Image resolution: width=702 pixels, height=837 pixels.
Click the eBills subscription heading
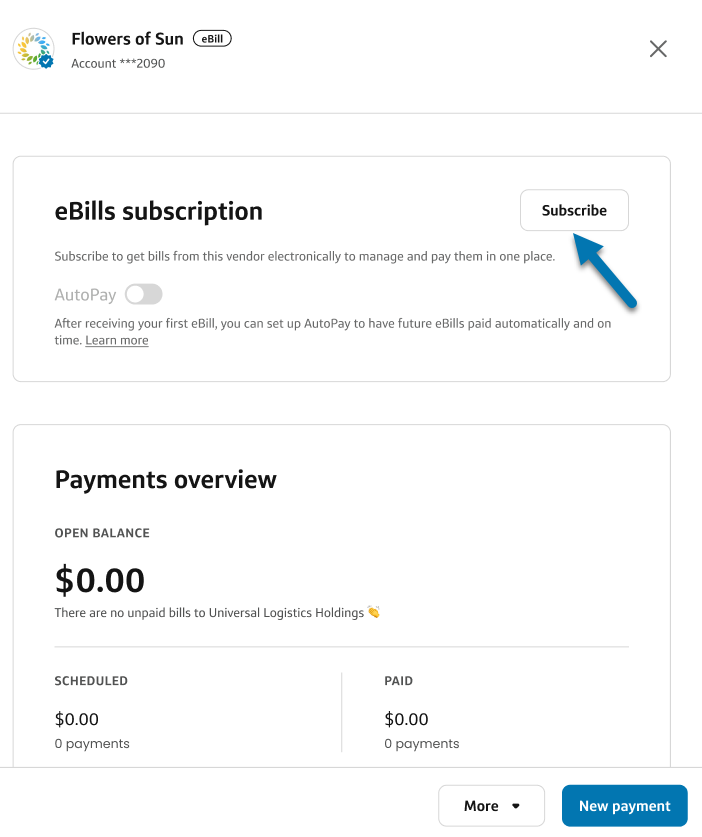point(158,211)
